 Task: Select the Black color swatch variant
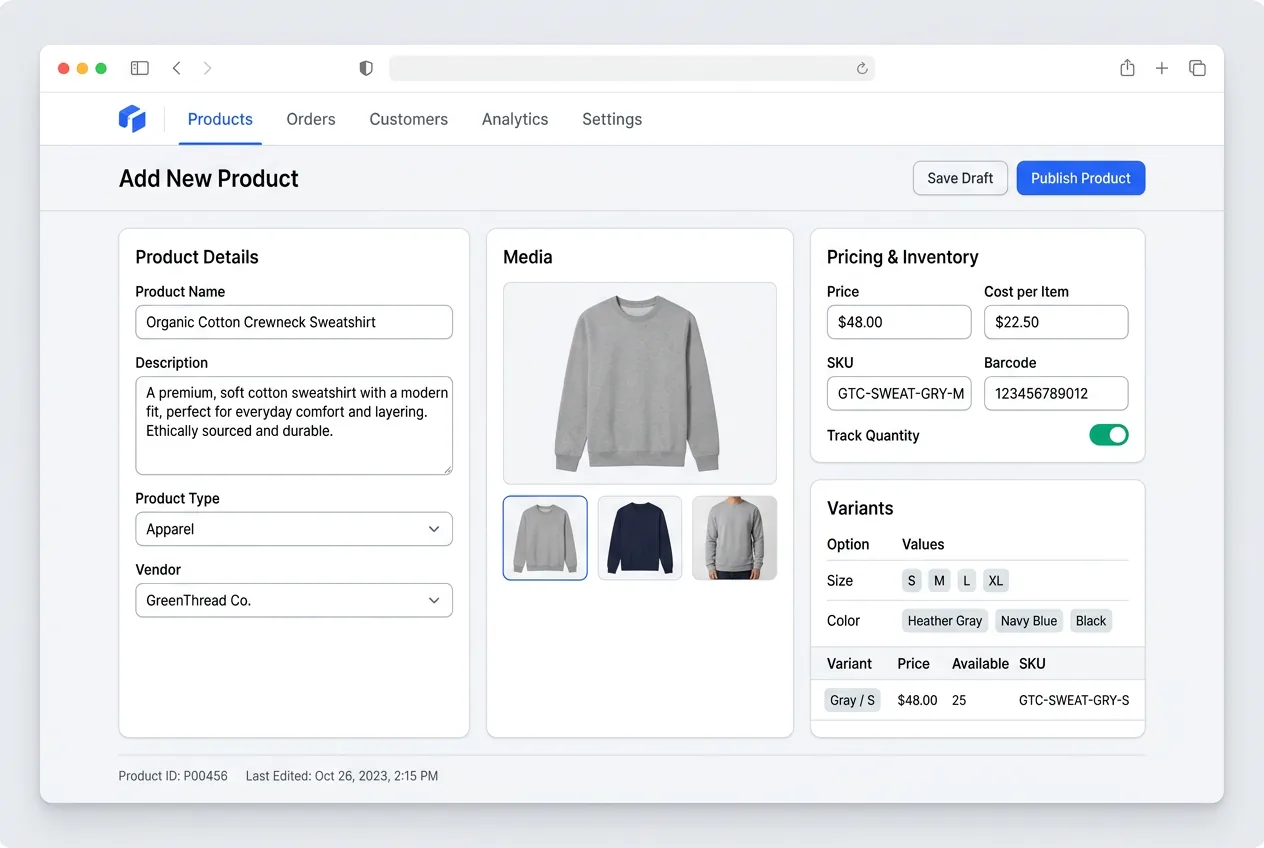[1090, 620]
